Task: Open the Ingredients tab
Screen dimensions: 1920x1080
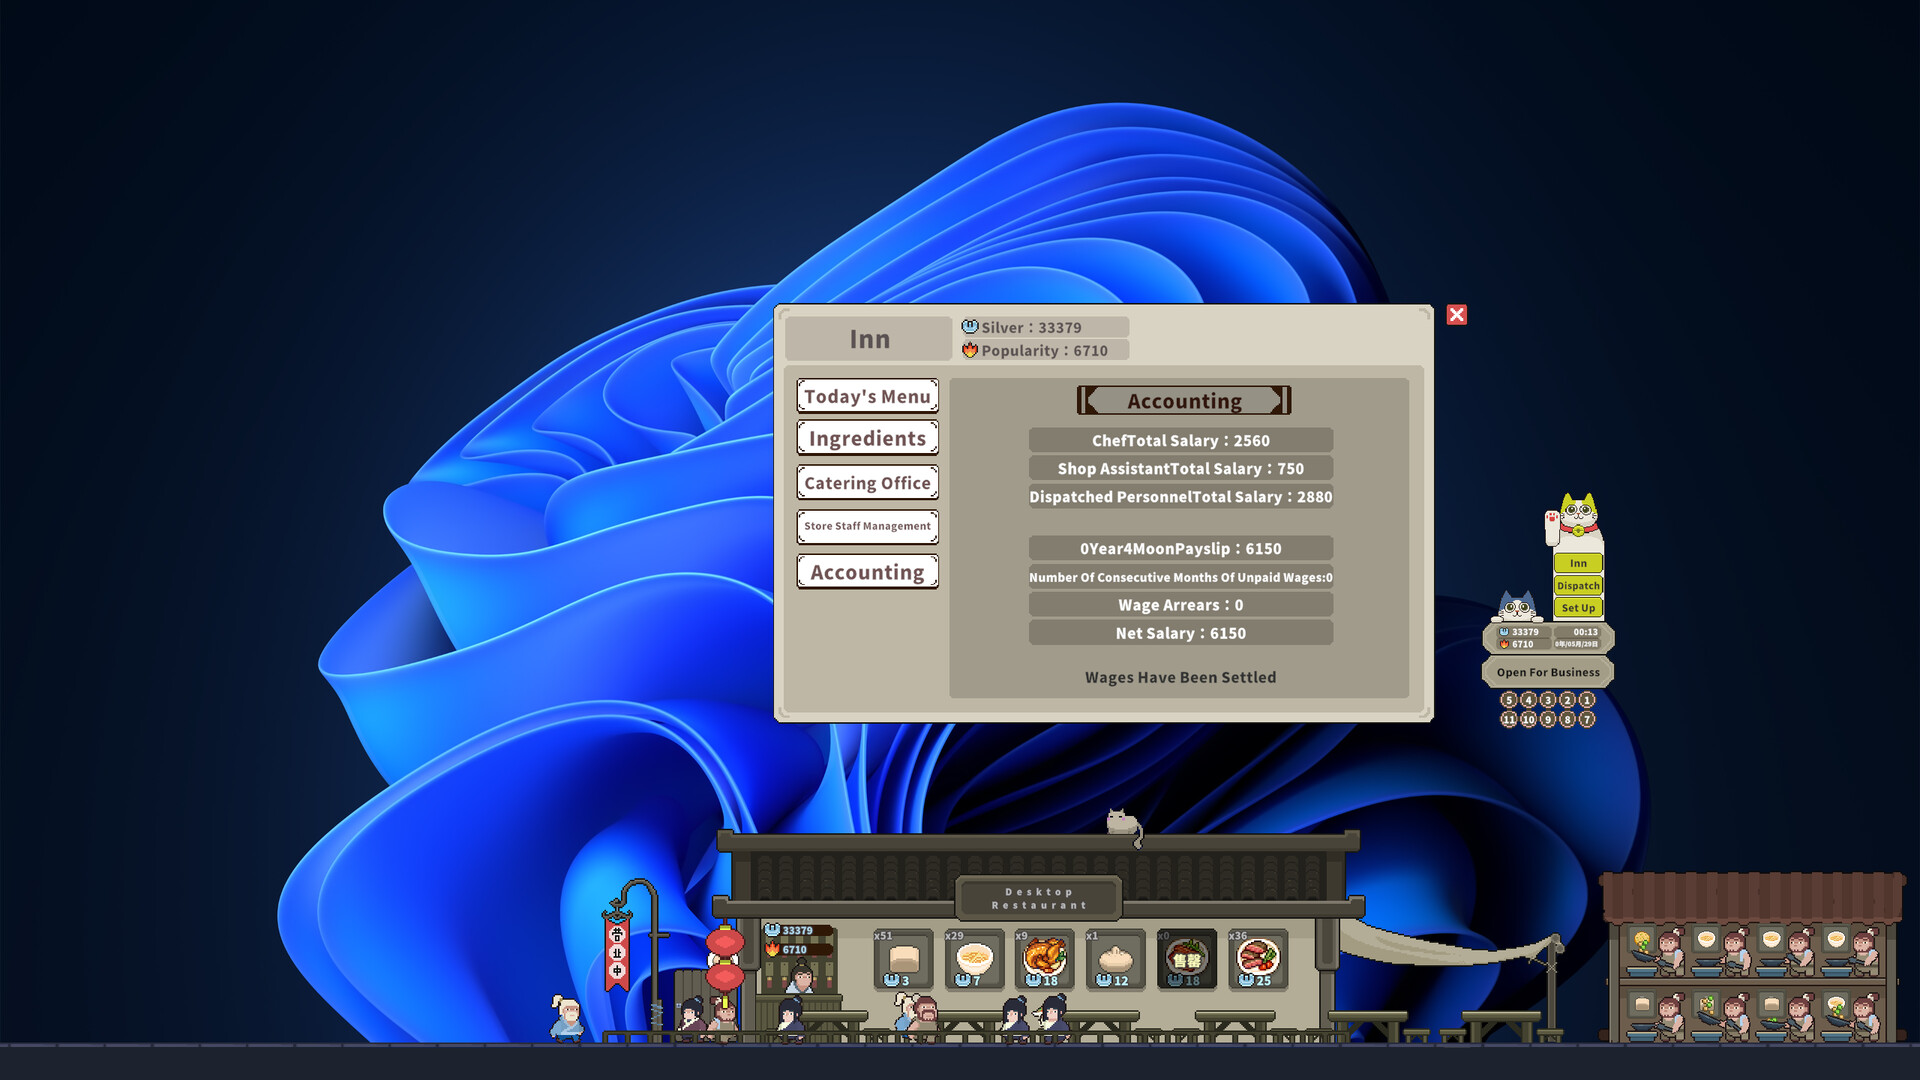Action: [866, 438]
